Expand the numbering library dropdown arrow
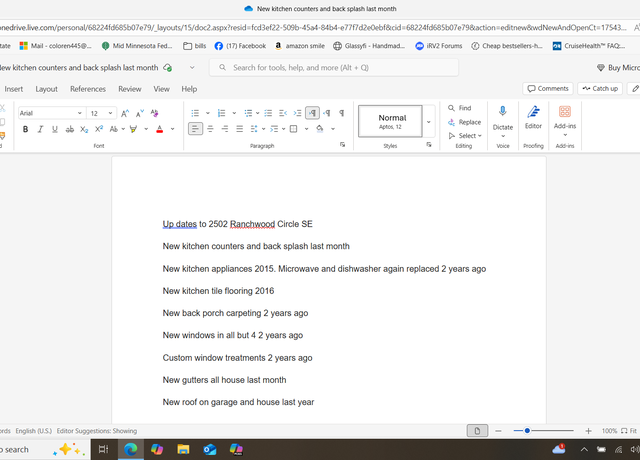This screenshot has width=640, height=460. 234,113
